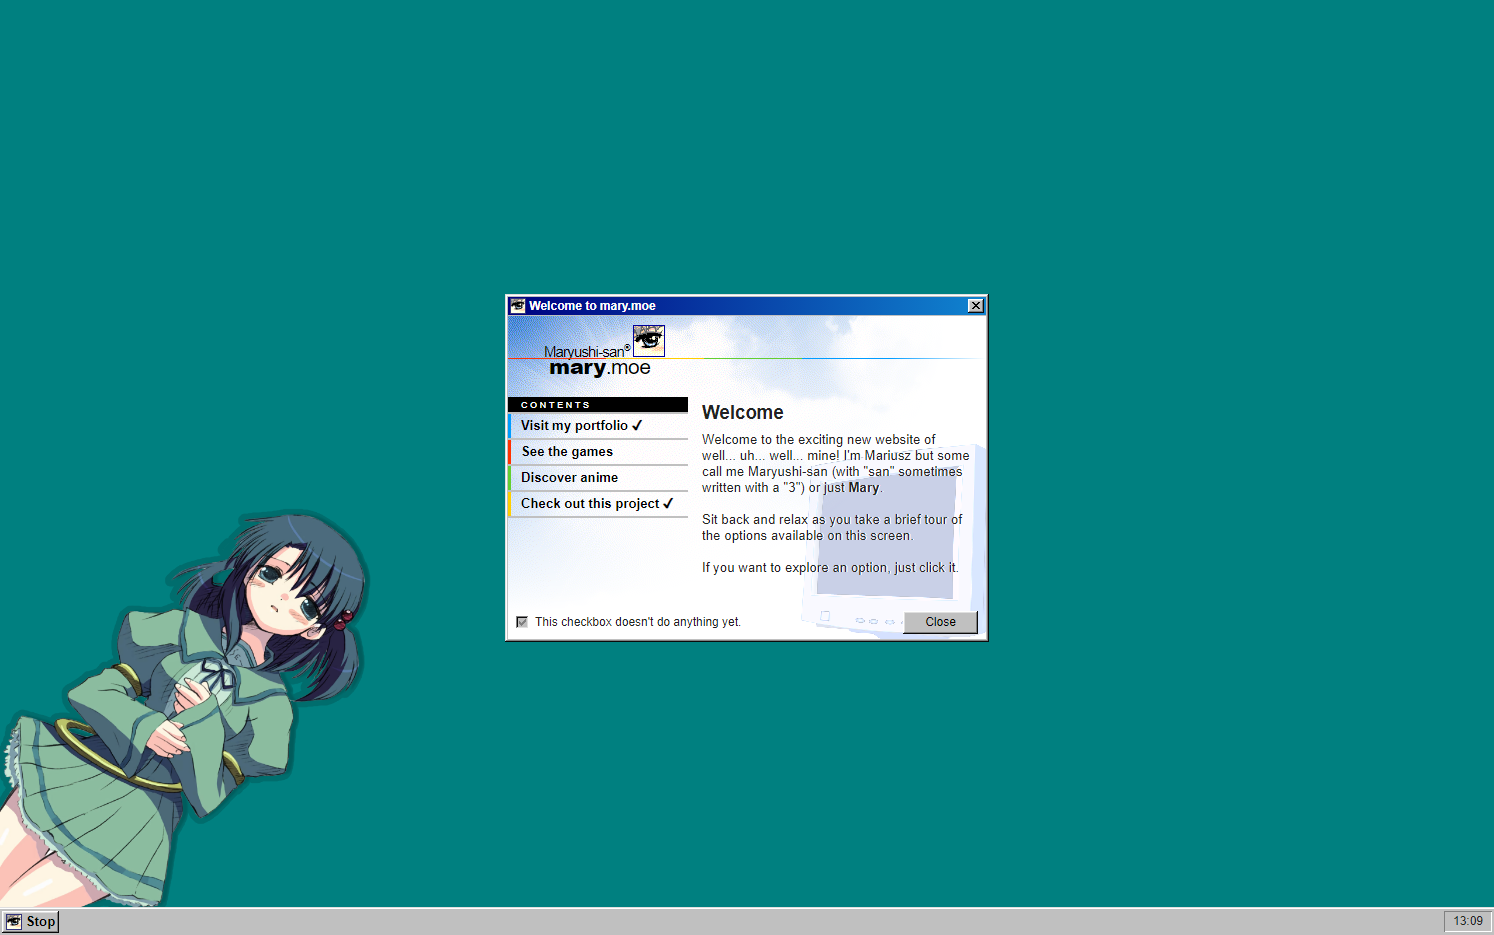Click the eye icon in the window title bar
This screenshot has height=935, width=1494.
tap(518, 306)
